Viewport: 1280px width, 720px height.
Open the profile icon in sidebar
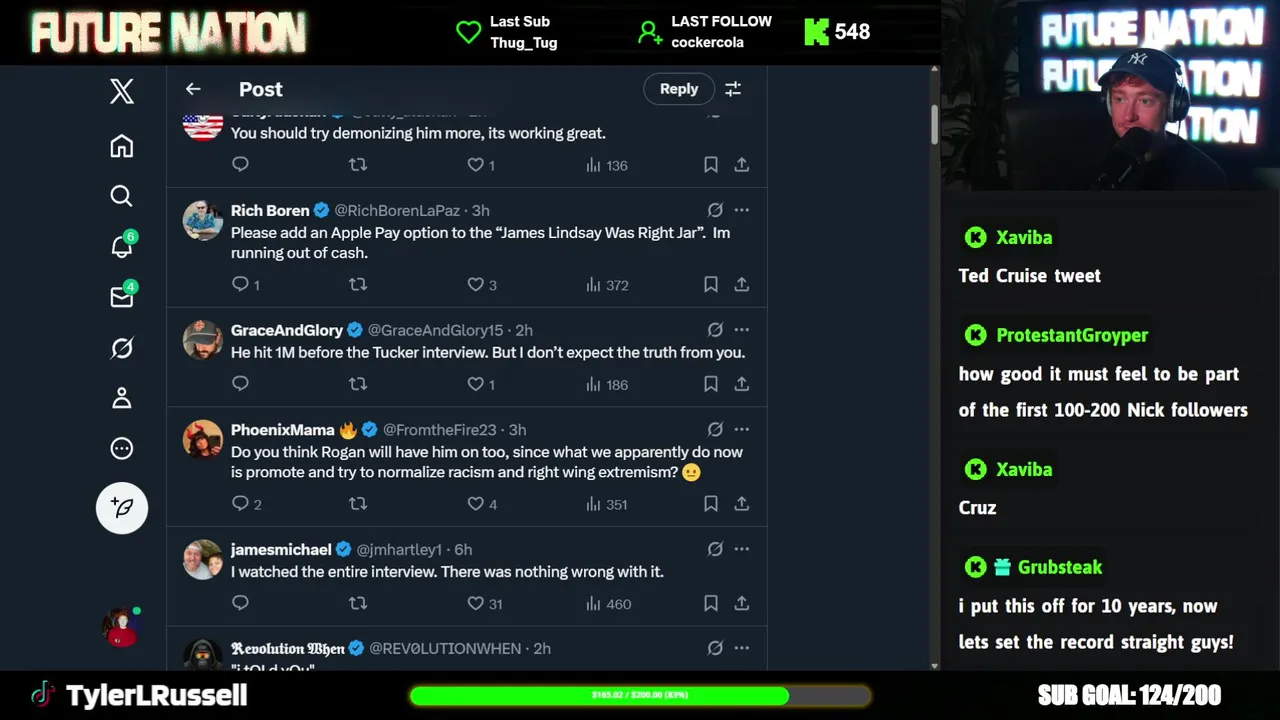[x=122, y=398]
